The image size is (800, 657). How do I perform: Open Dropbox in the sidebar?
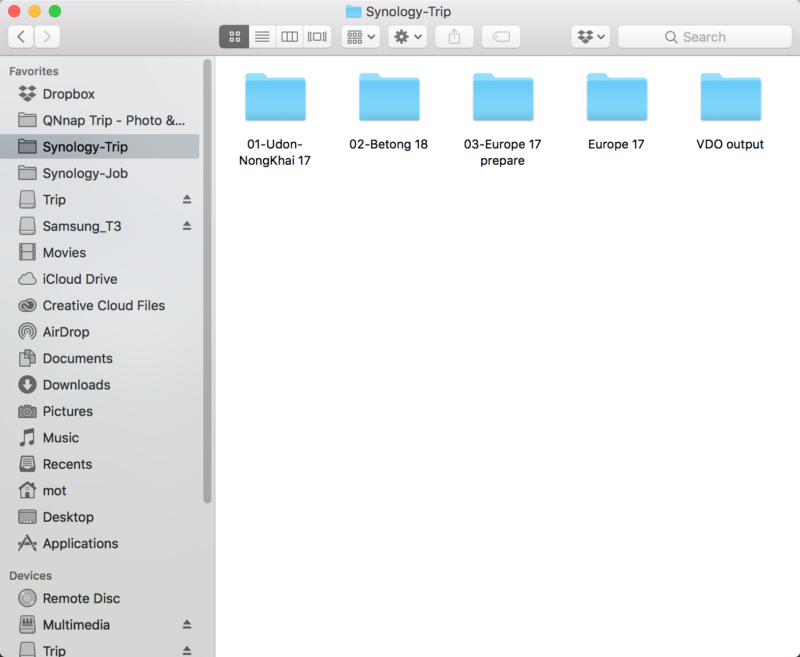click(100, 94)
